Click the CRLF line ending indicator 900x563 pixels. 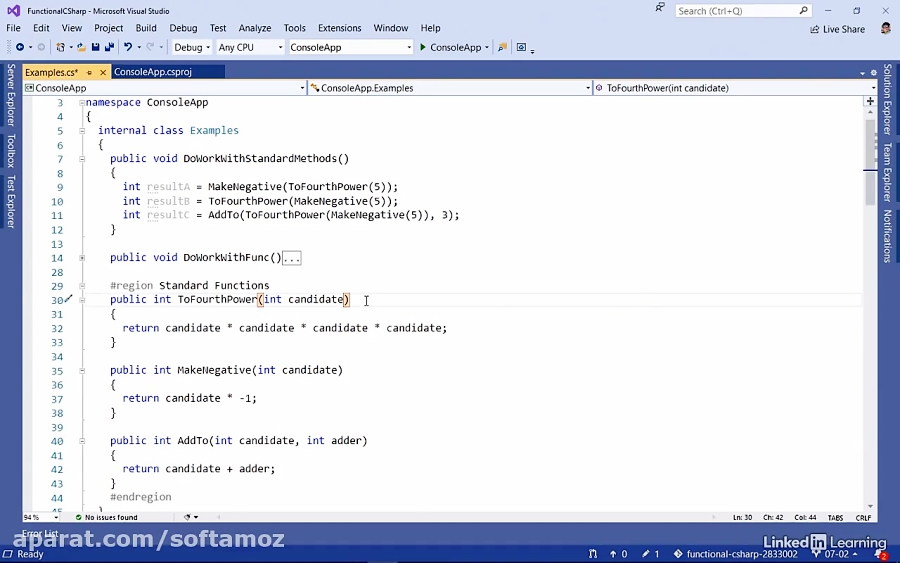point(863,518)
